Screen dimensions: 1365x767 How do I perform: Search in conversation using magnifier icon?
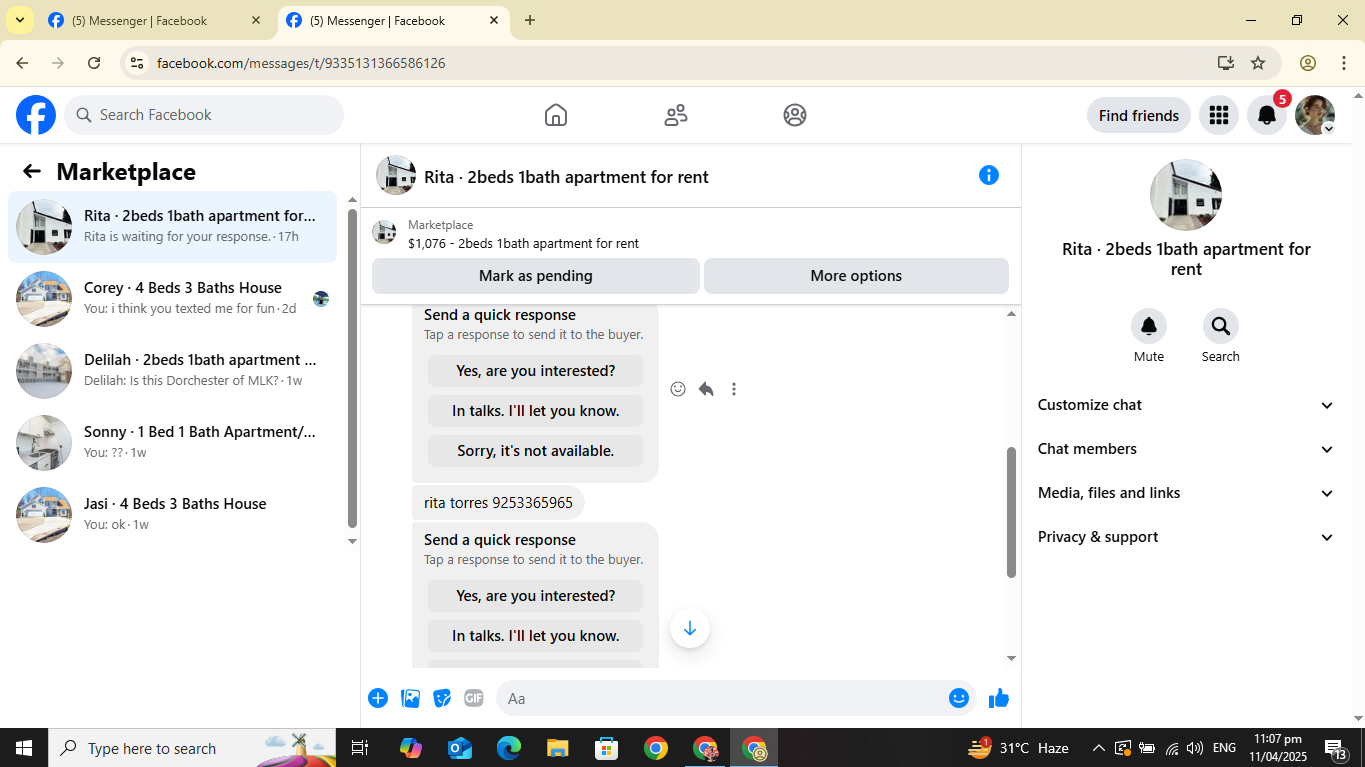pos(1221,326)
